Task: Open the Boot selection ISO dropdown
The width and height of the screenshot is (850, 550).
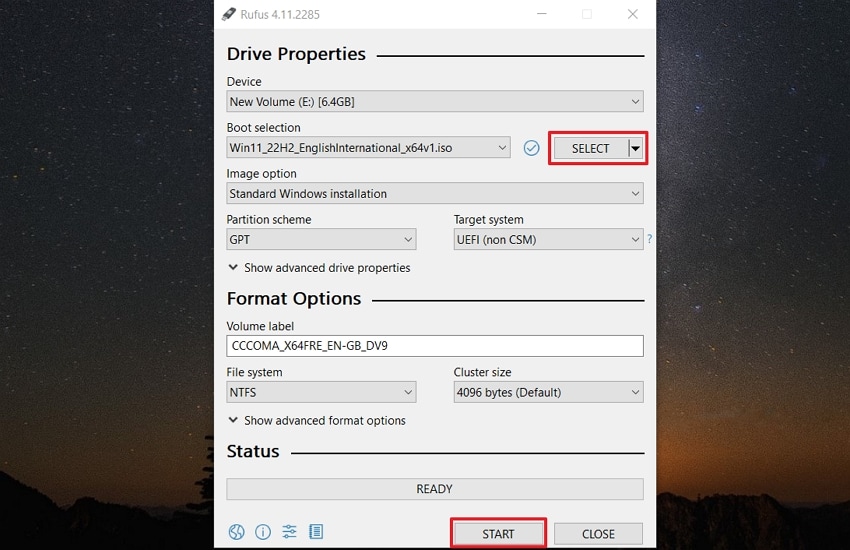Action: click(368, 148)
